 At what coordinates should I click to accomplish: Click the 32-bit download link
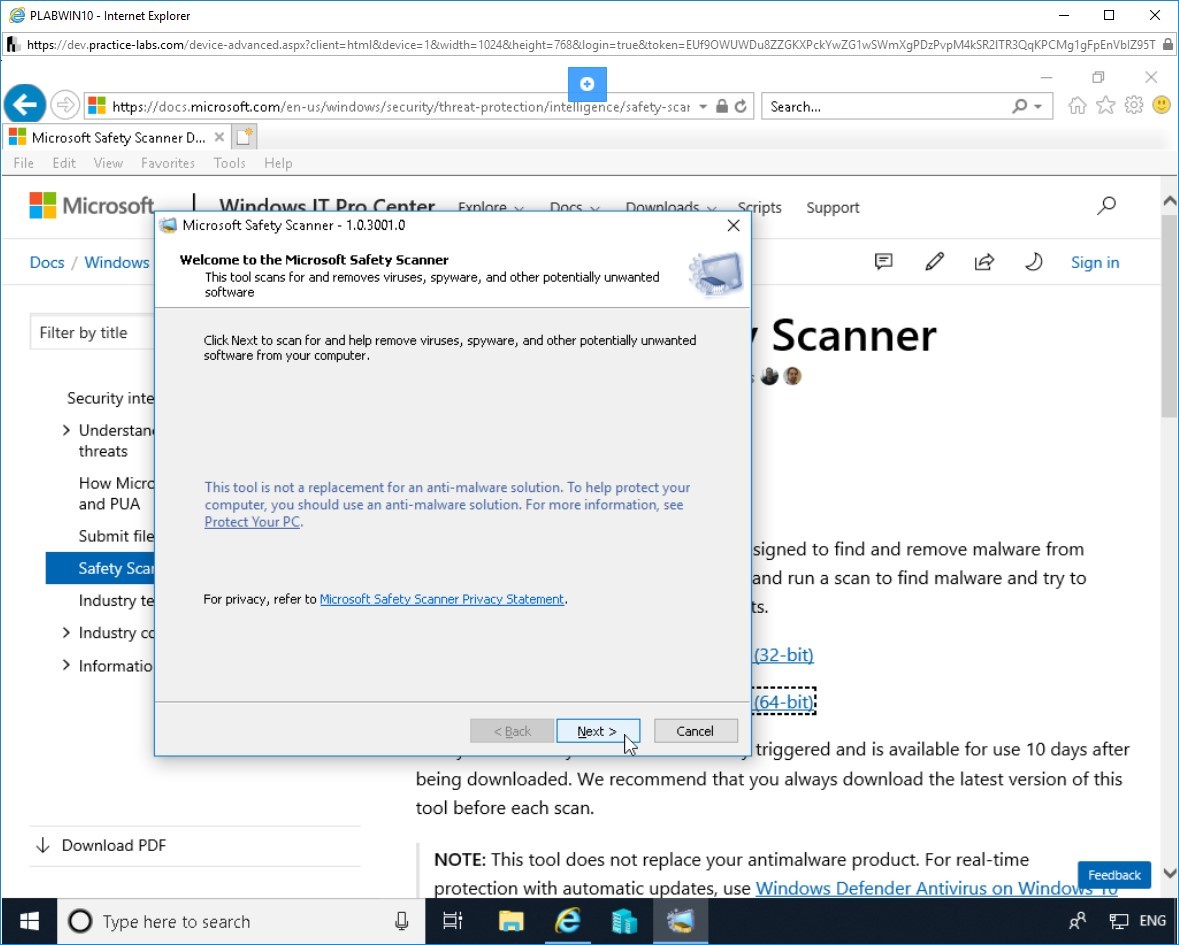click(783, 654)
